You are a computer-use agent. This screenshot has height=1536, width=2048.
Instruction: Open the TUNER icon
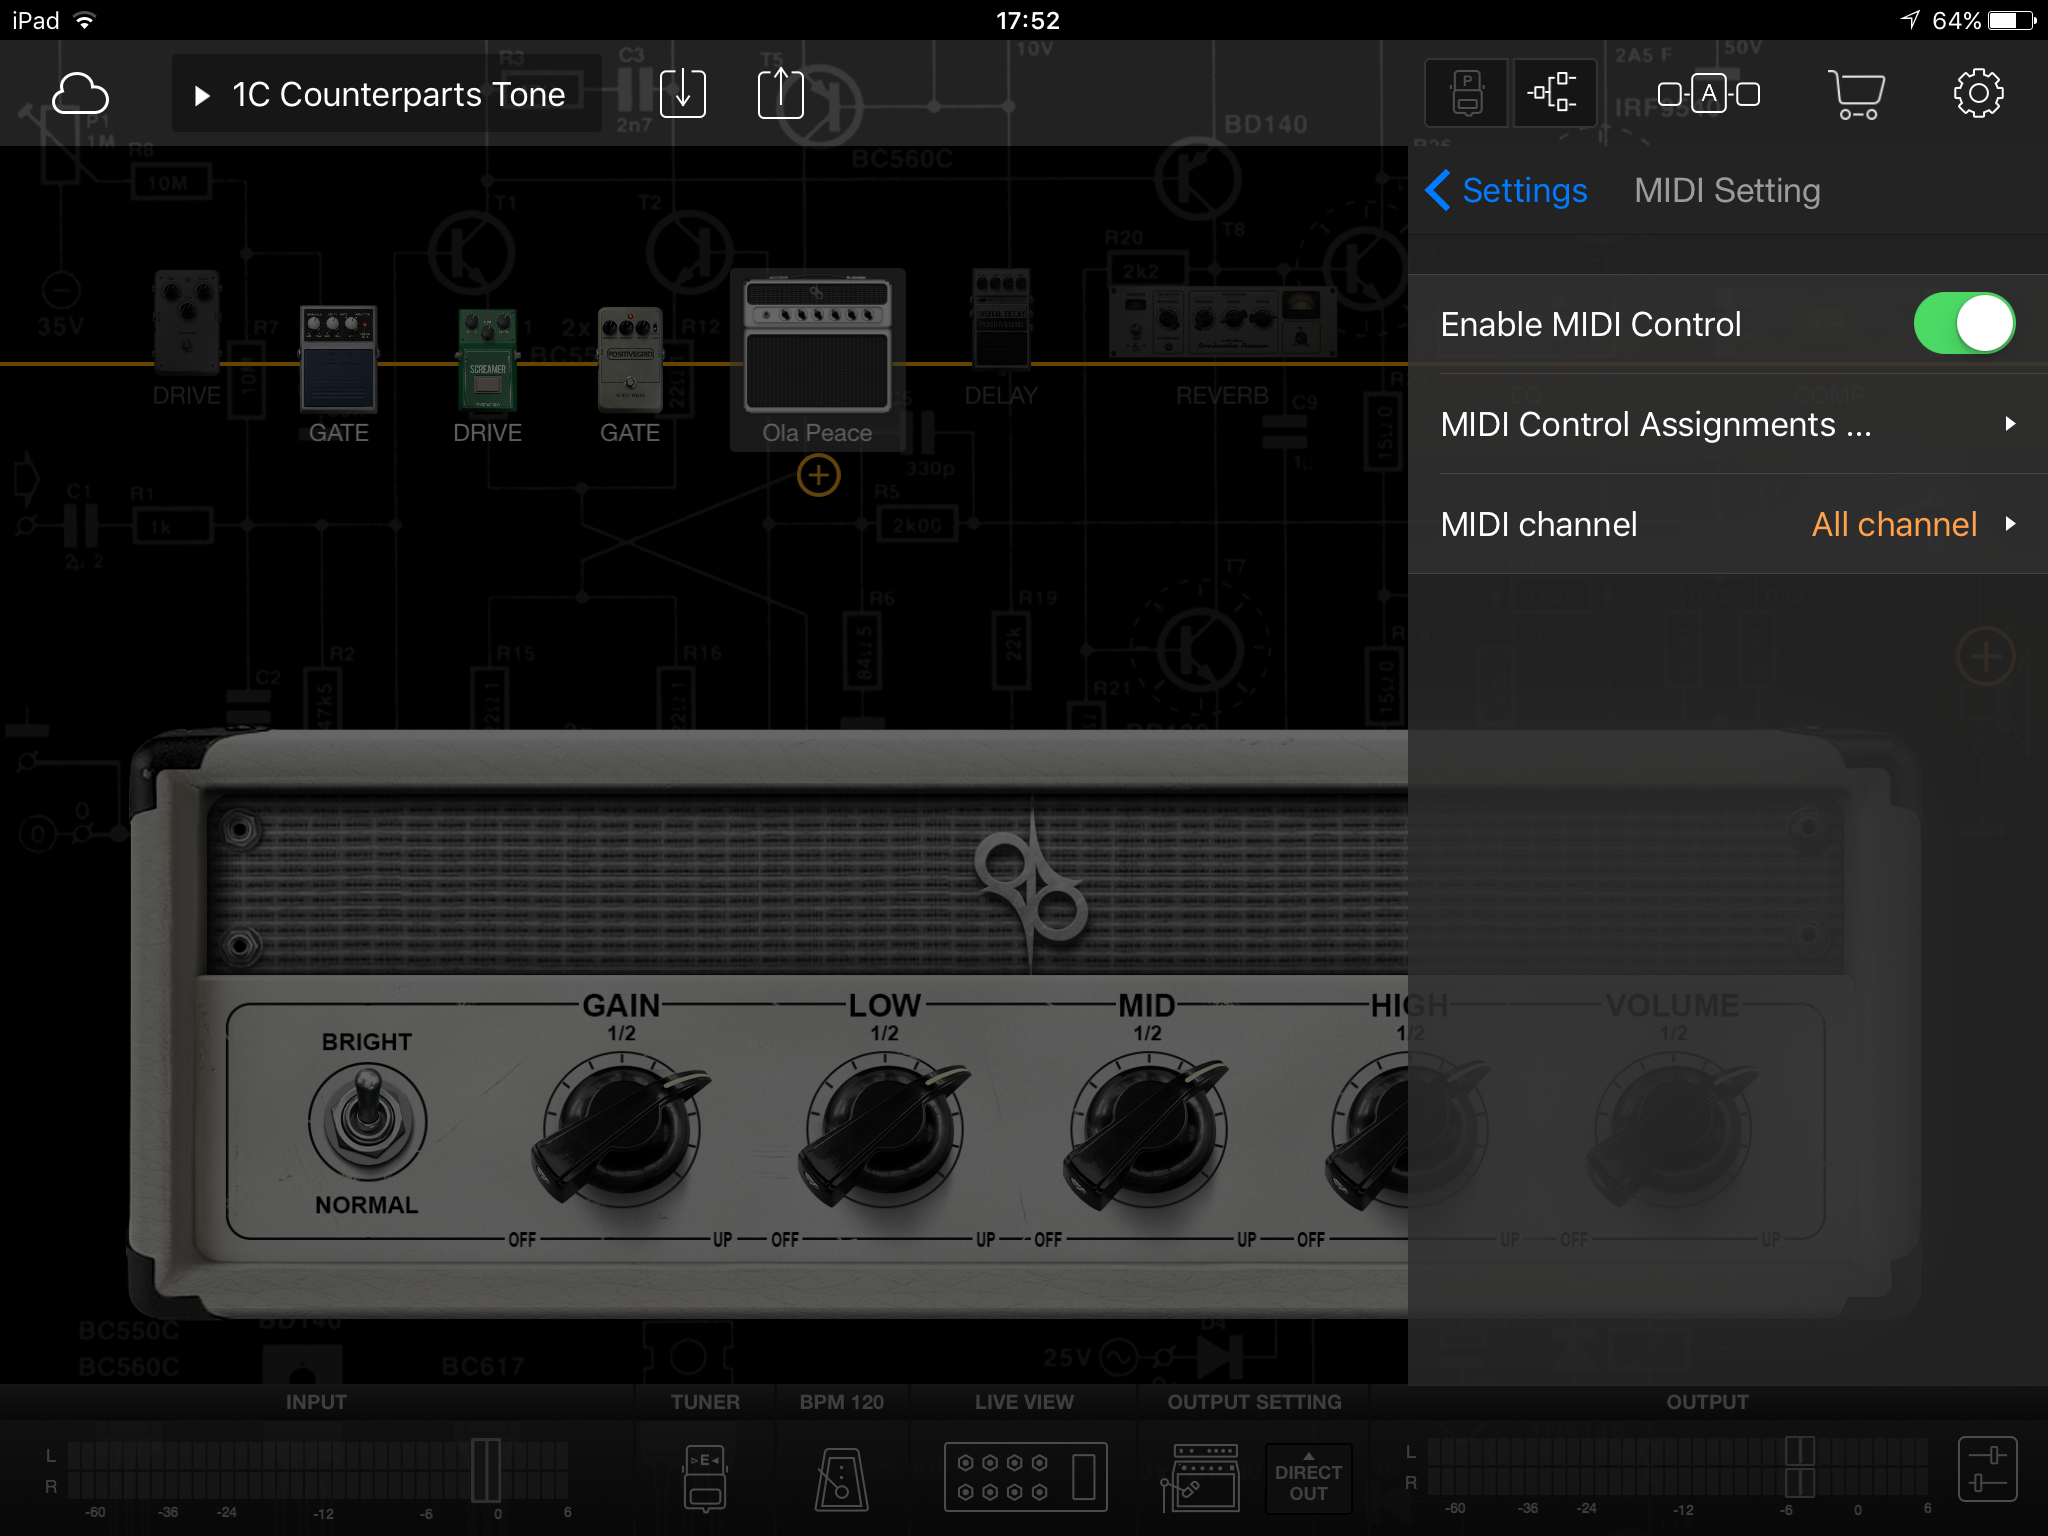[706, 1477]
